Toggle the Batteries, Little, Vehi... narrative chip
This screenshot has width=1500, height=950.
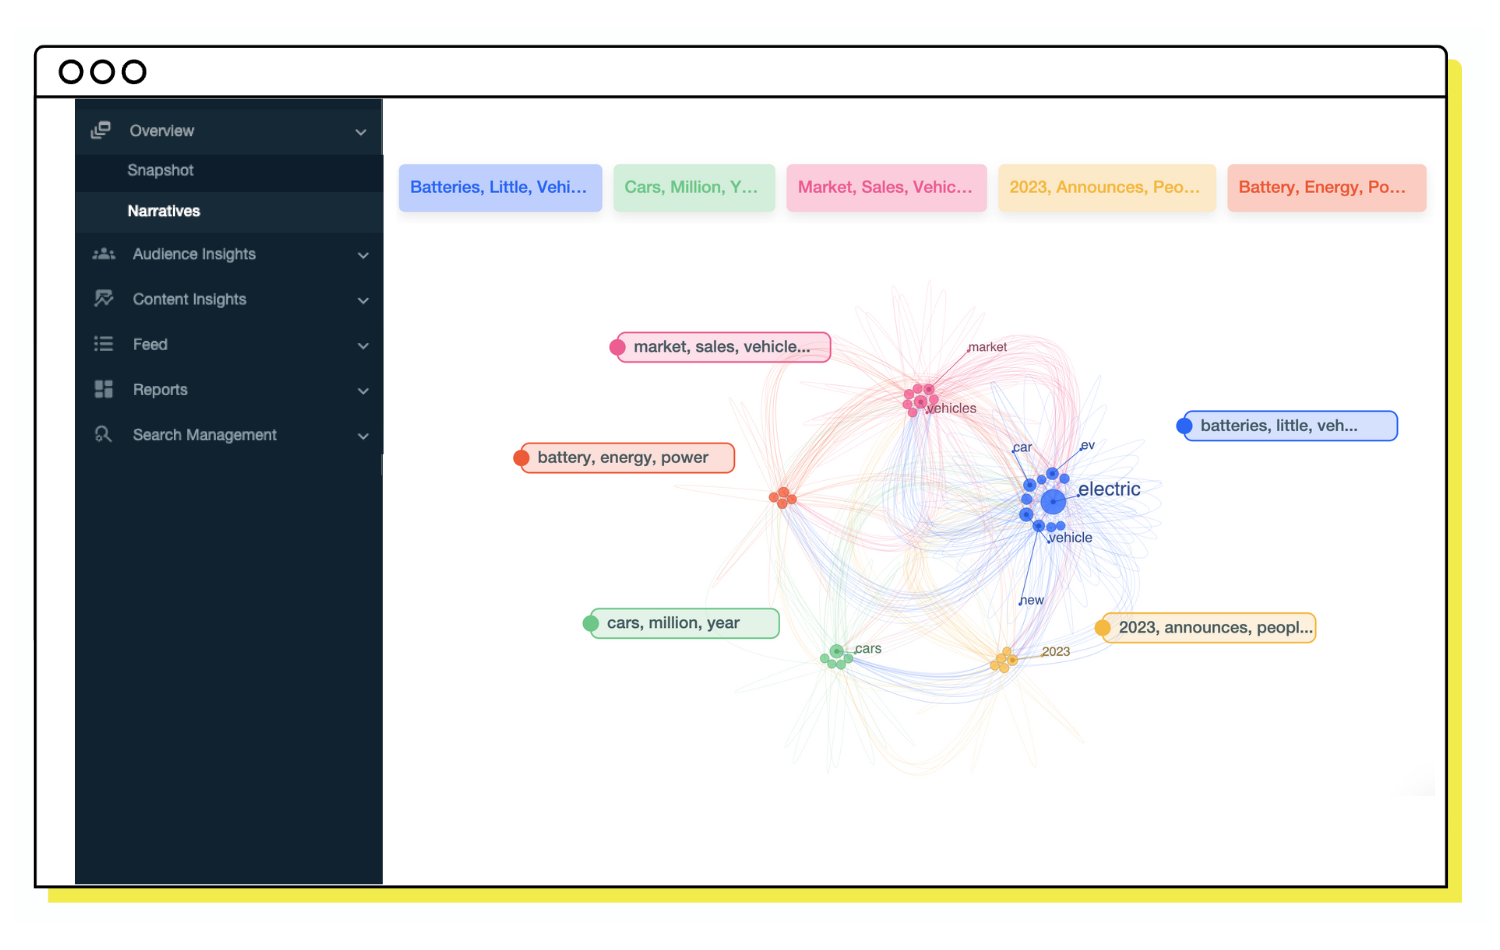(500, 188)
